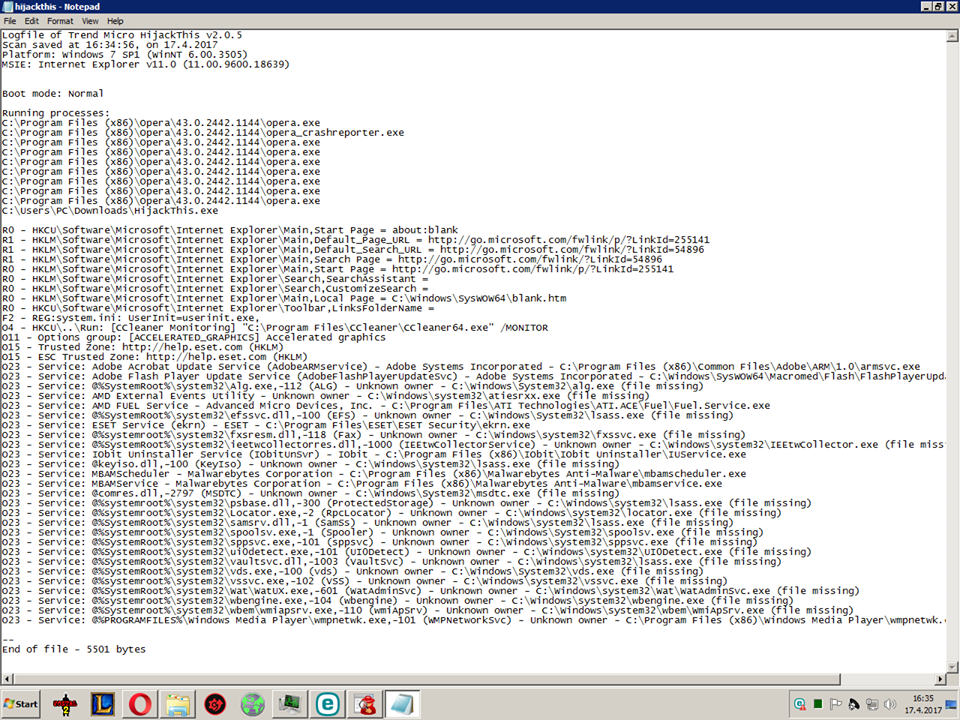The image size is (960, 720).
Task: Click the opera_crashreporter.exe process line
Action: pyautogui.click(x=203, y=133)
